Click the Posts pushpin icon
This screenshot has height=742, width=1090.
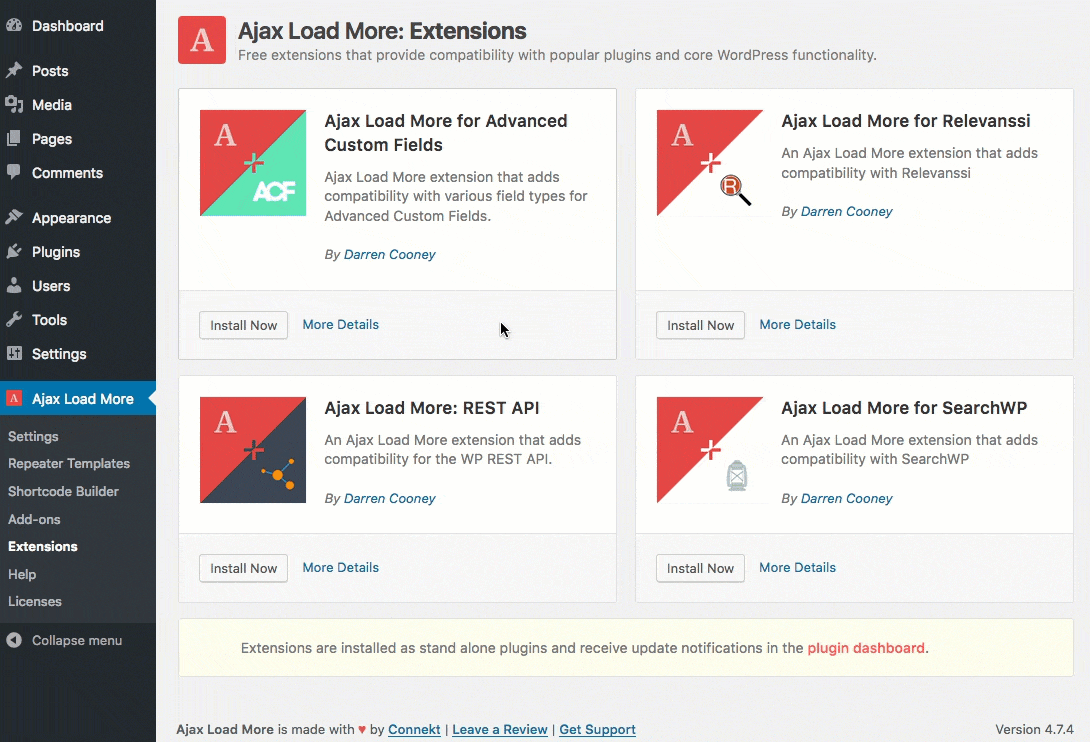click(x=14, y=70)
